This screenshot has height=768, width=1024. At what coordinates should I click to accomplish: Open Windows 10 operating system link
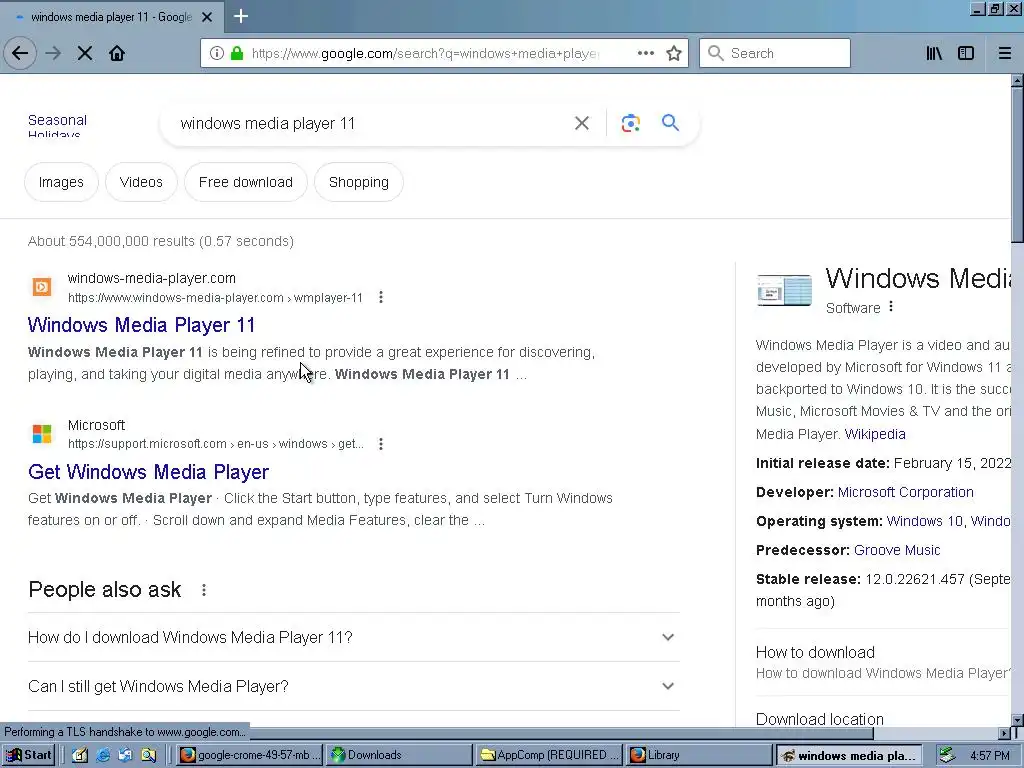coord(925,521)
